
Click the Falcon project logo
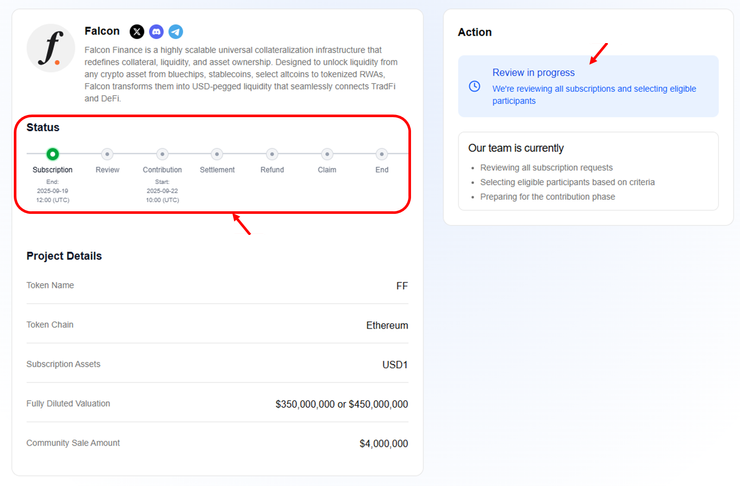coord(51,48)
